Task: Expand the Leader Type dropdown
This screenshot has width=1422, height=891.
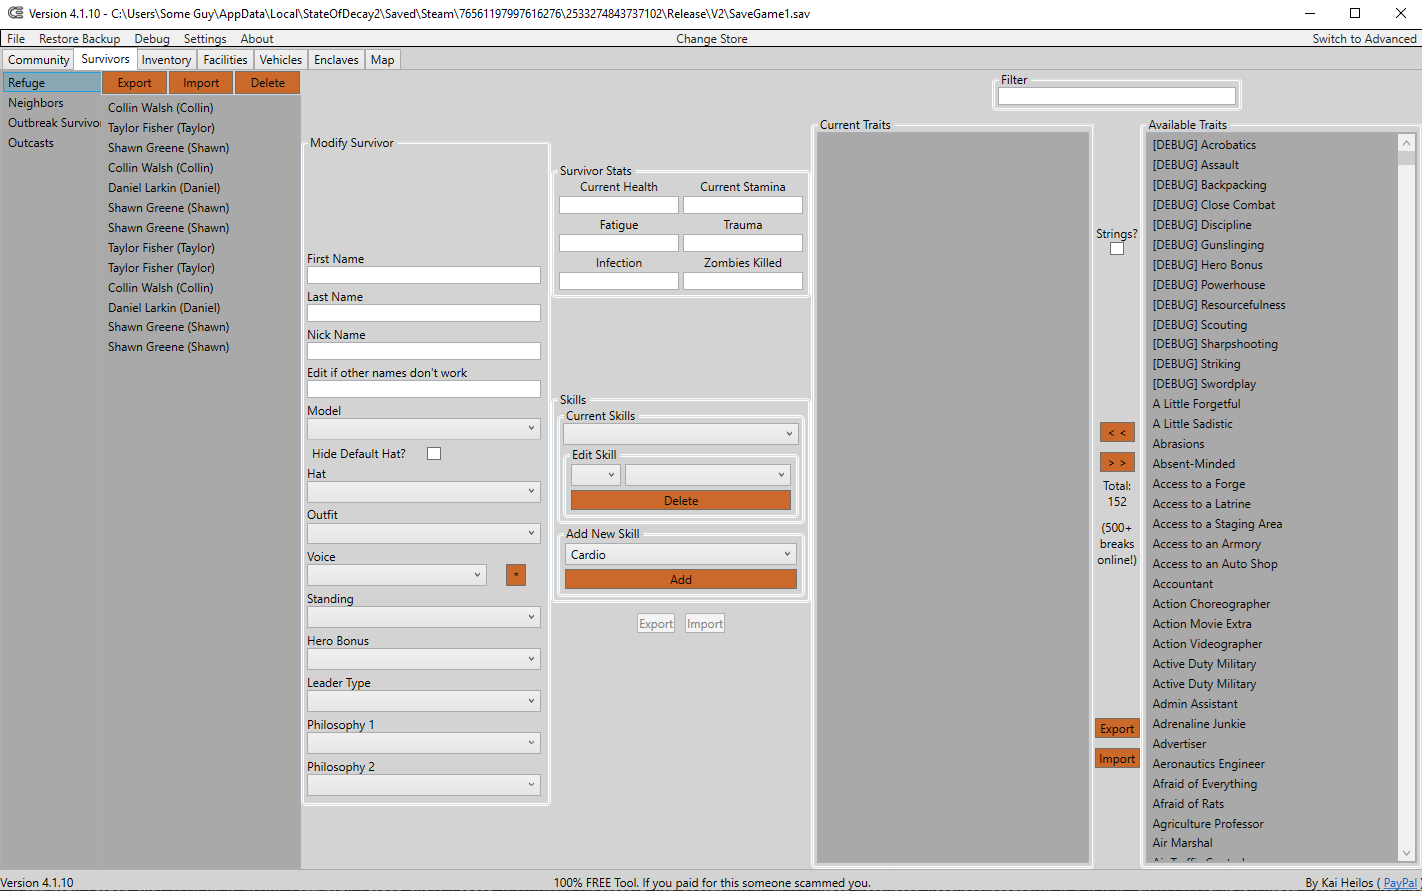Action: point(424,701)
